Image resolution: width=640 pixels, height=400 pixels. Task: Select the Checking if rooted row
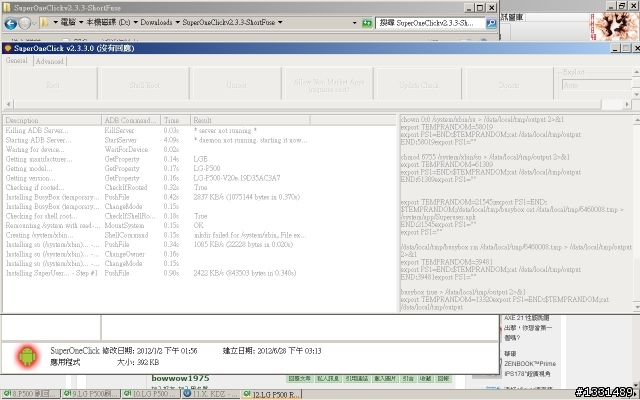coord(157,187)
